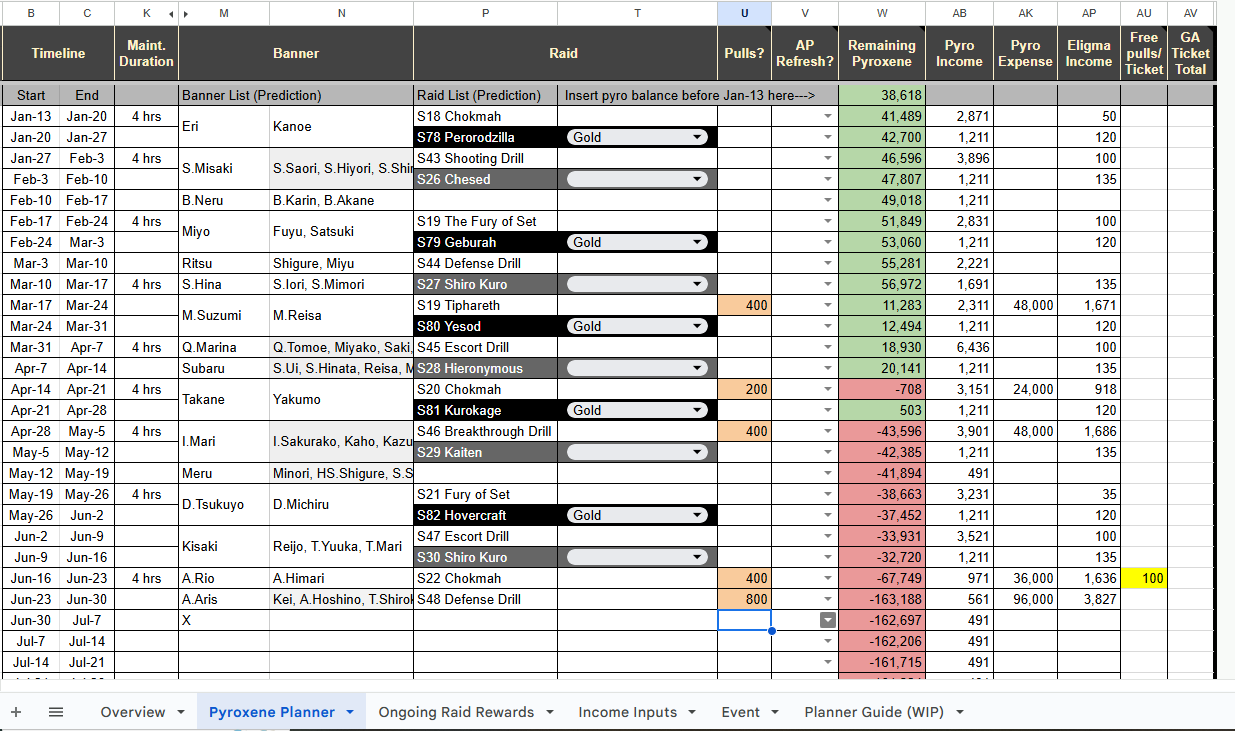Select column B header
The height and width of the screenshot is (731, 1235).
pyautogui.click(x=31, y=13)
